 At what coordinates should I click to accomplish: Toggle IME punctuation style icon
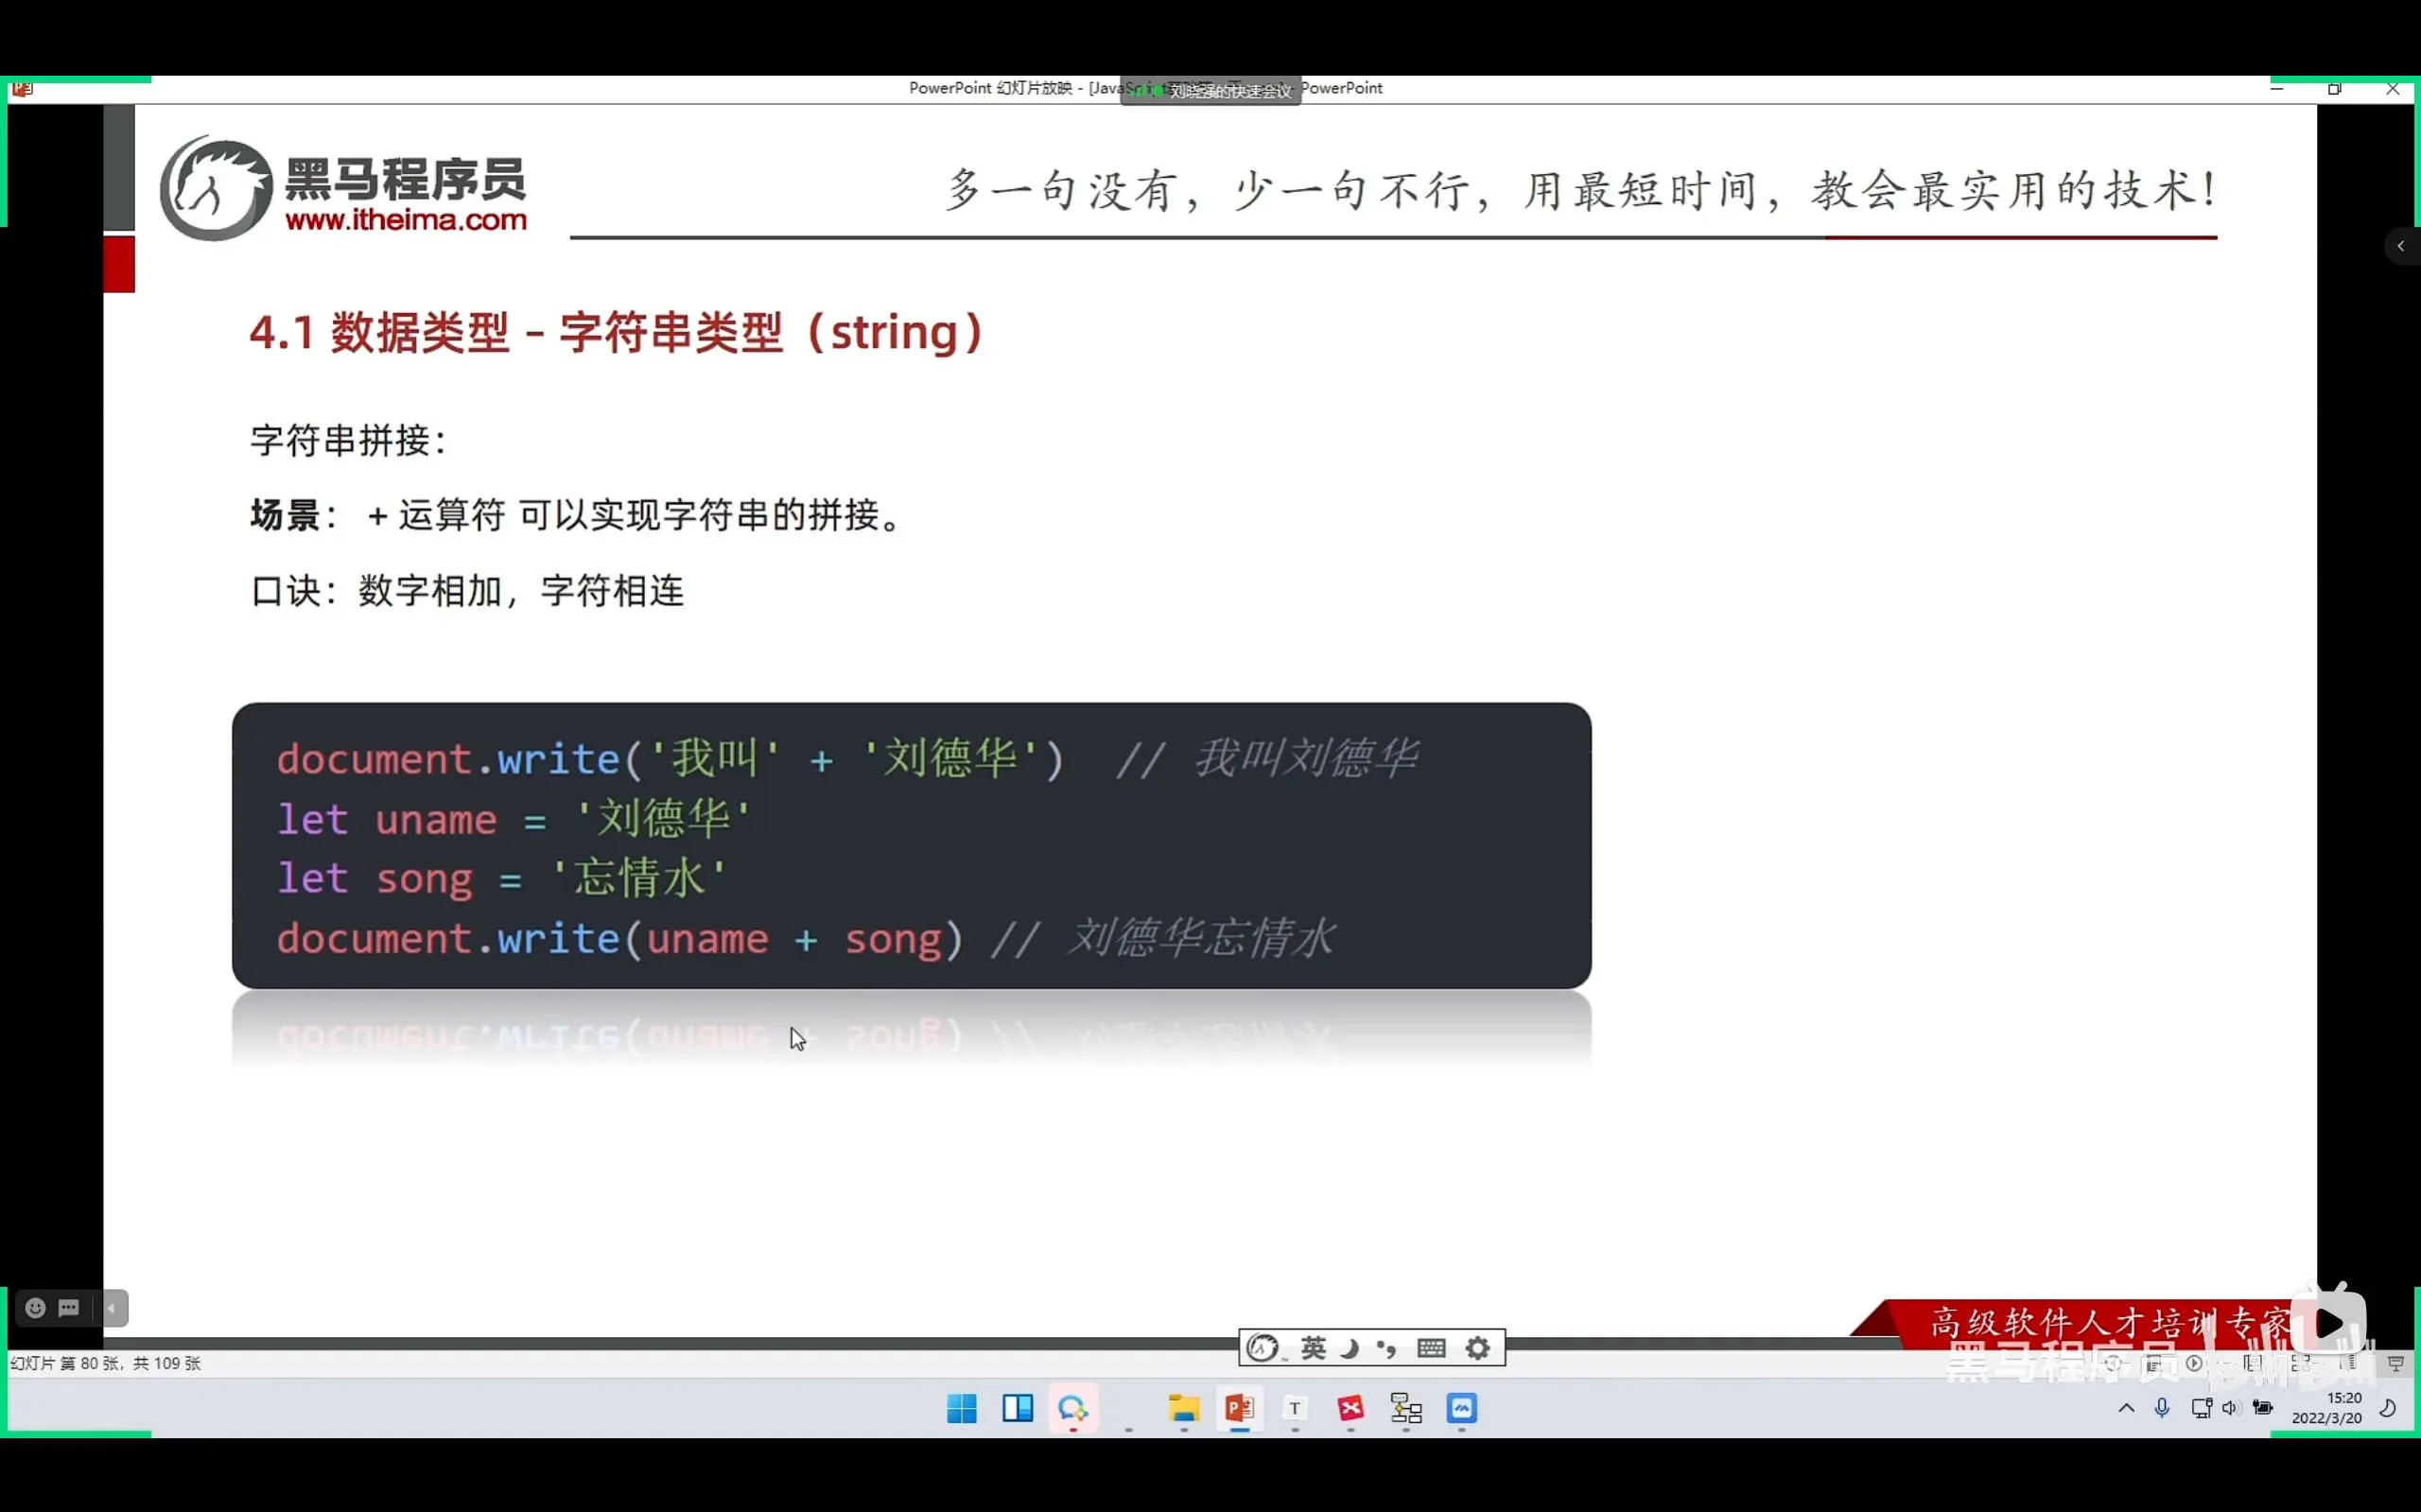(x=1387, y=1348)
